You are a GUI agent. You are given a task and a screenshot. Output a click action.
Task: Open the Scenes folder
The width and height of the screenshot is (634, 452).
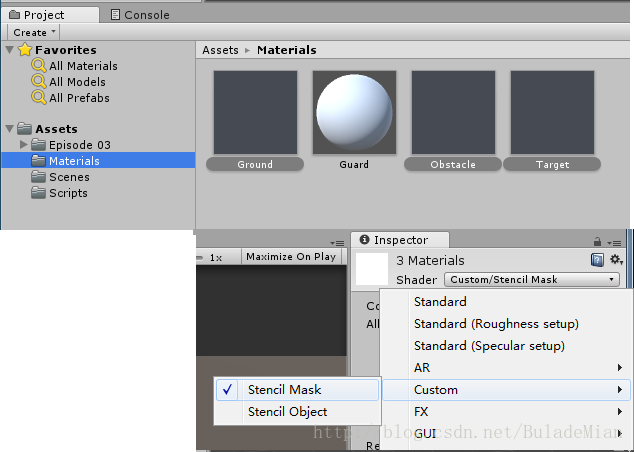[69, 177]
